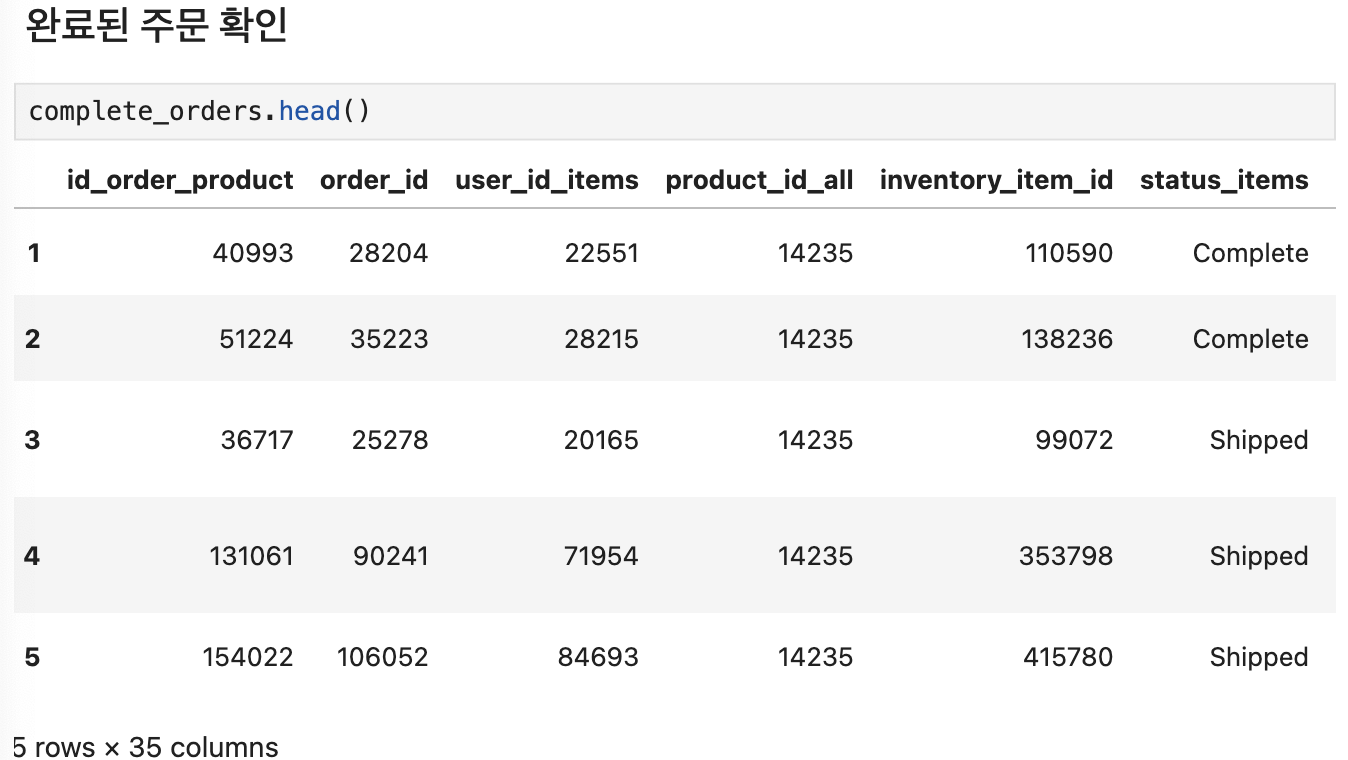
Task: Click the 5 rows × 35 columns text
Action: coord(146,747)
